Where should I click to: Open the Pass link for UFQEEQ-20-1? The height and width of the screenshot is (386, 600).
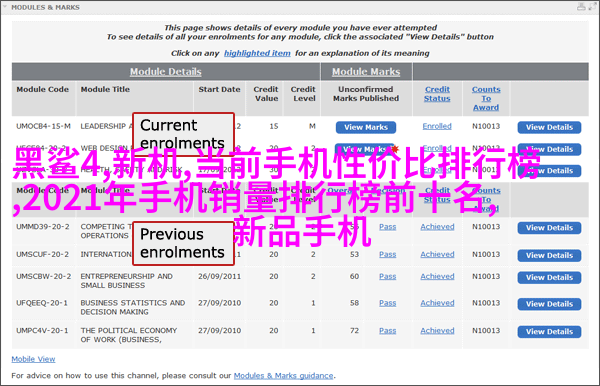pyautogui.click(x=388, y=303)
